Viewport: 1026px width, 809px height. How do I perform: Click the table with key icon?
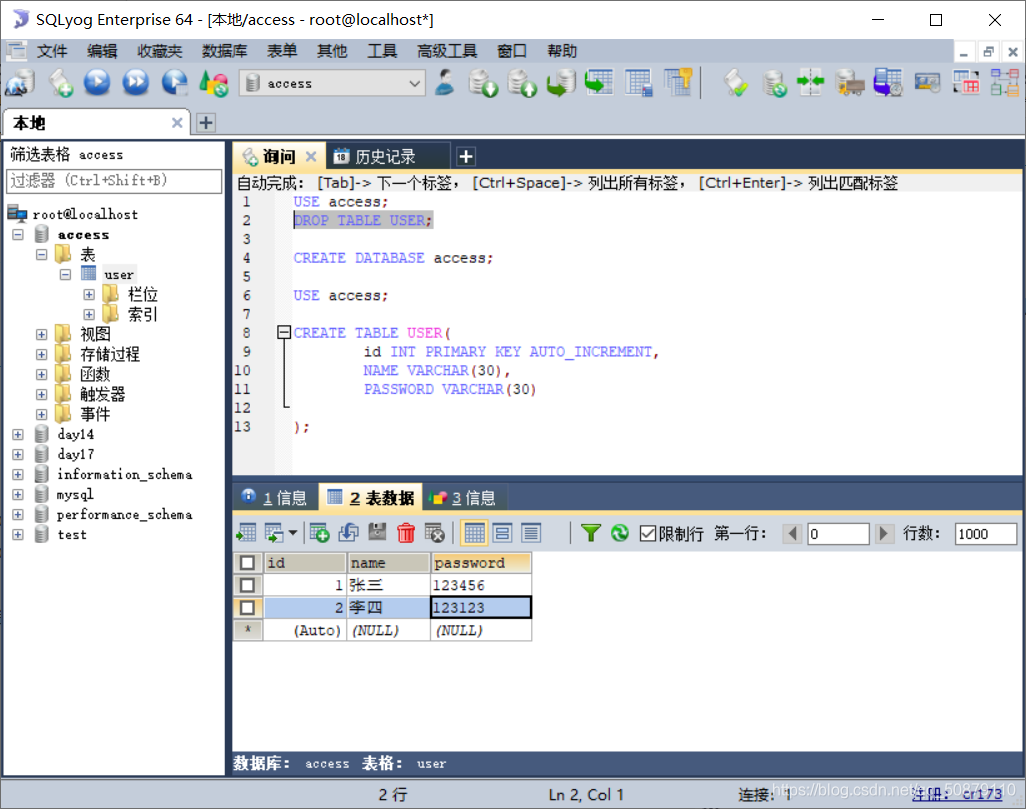678,83
